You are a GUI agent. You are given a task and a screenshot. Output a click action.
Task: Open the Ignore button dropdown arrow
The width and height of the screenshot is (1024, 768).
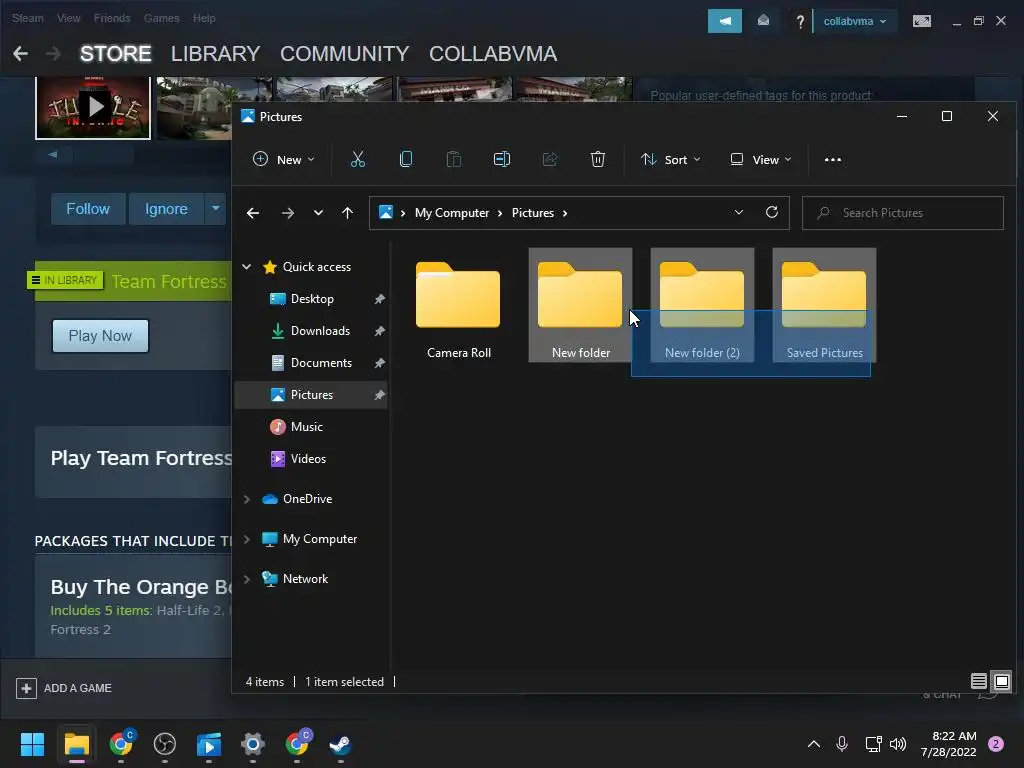point(216,208)
